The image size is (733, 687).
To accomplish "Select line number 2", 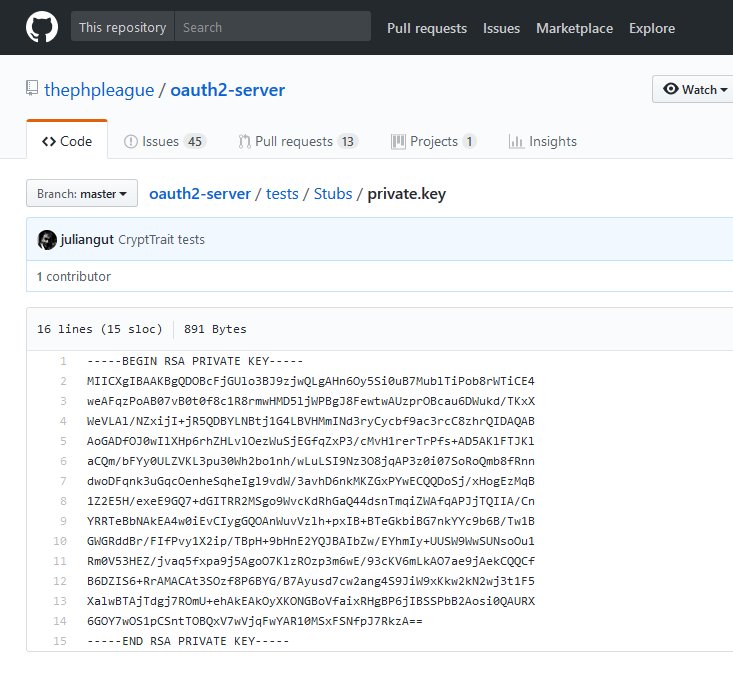I will click(x=63, y=381).
